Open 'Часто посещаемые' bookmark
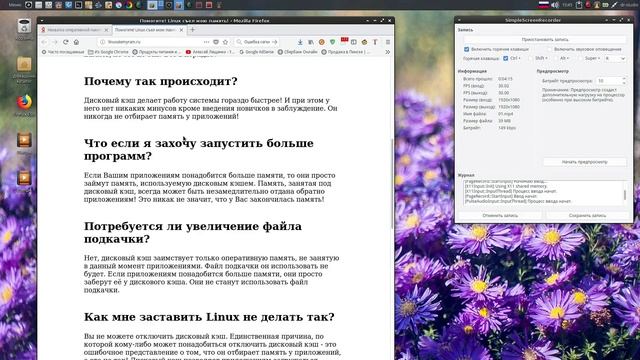Image resolution: width=640 pixels, height=360 pixels. [62, 52]
